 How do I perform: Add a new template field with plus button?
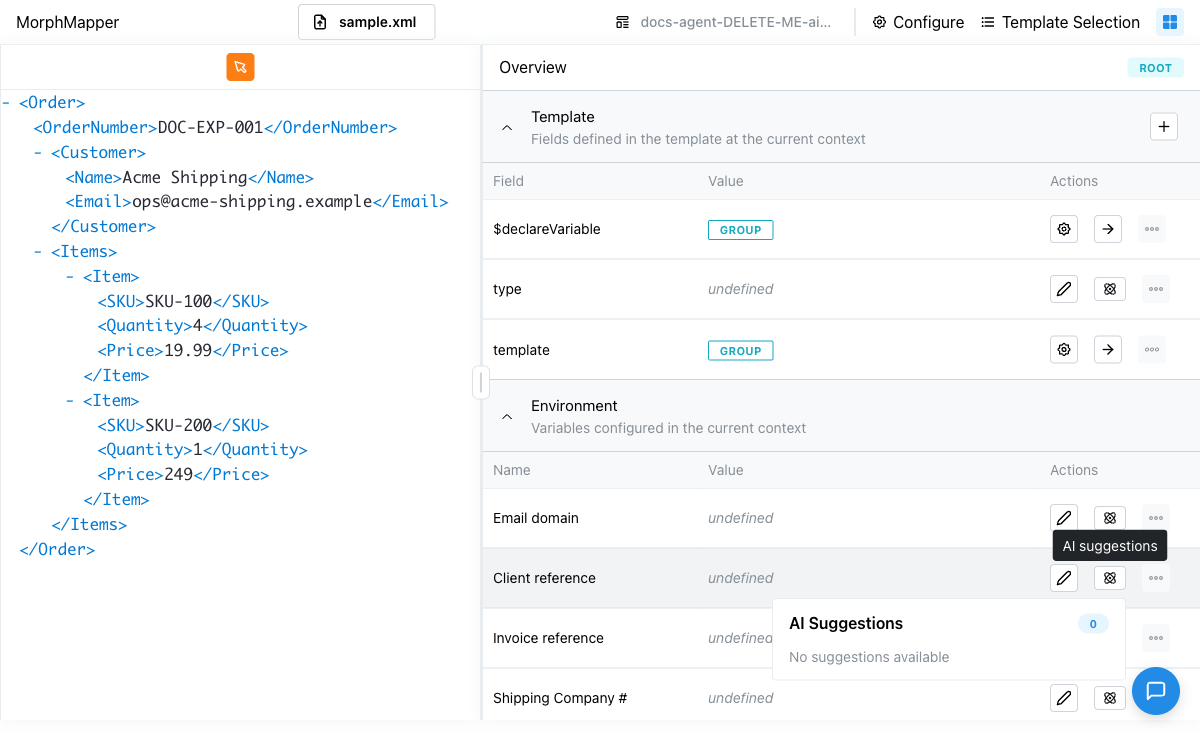coord(1163,127)
